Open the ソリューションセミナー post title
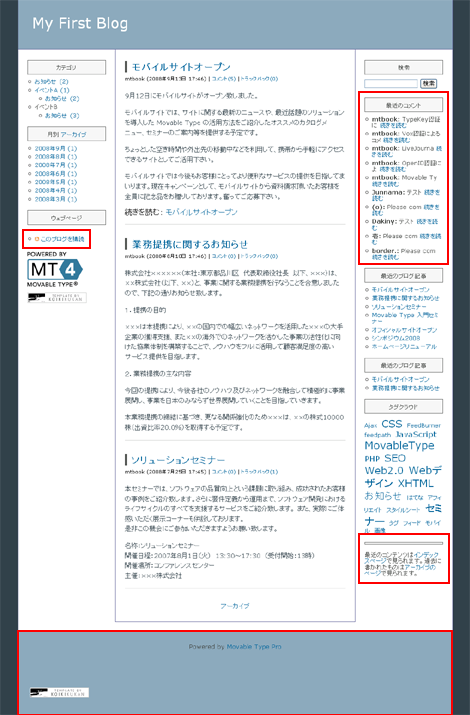This screenshot has width=470, height=715. click(178, 460)
